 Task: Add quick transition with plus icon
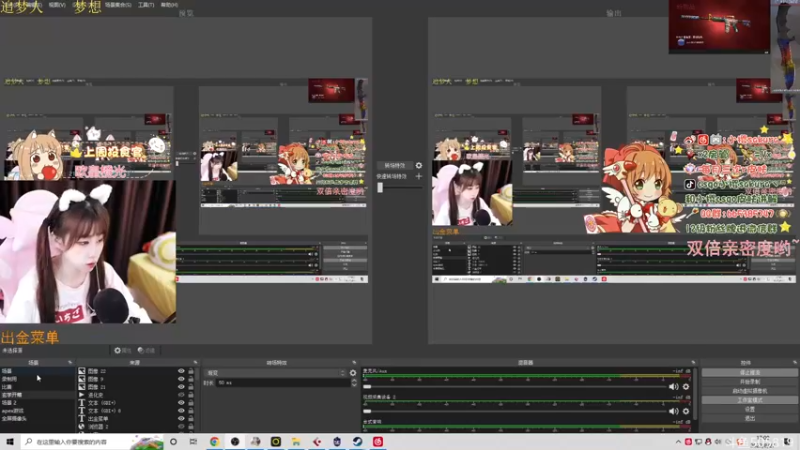pyautogui.click(x=419, y=176)
